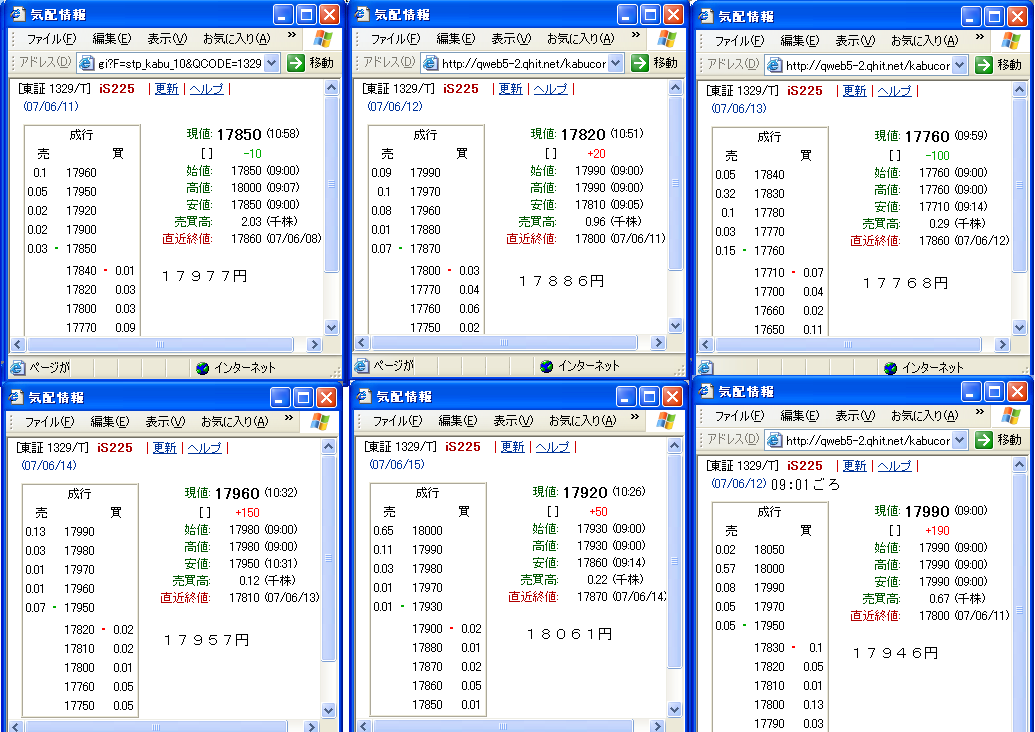Viewport: 1035px width, 732px height.
Task: Open the address dropdown in the 07/06/13 window
Action: pyautogui.click(x=959, y=65)
